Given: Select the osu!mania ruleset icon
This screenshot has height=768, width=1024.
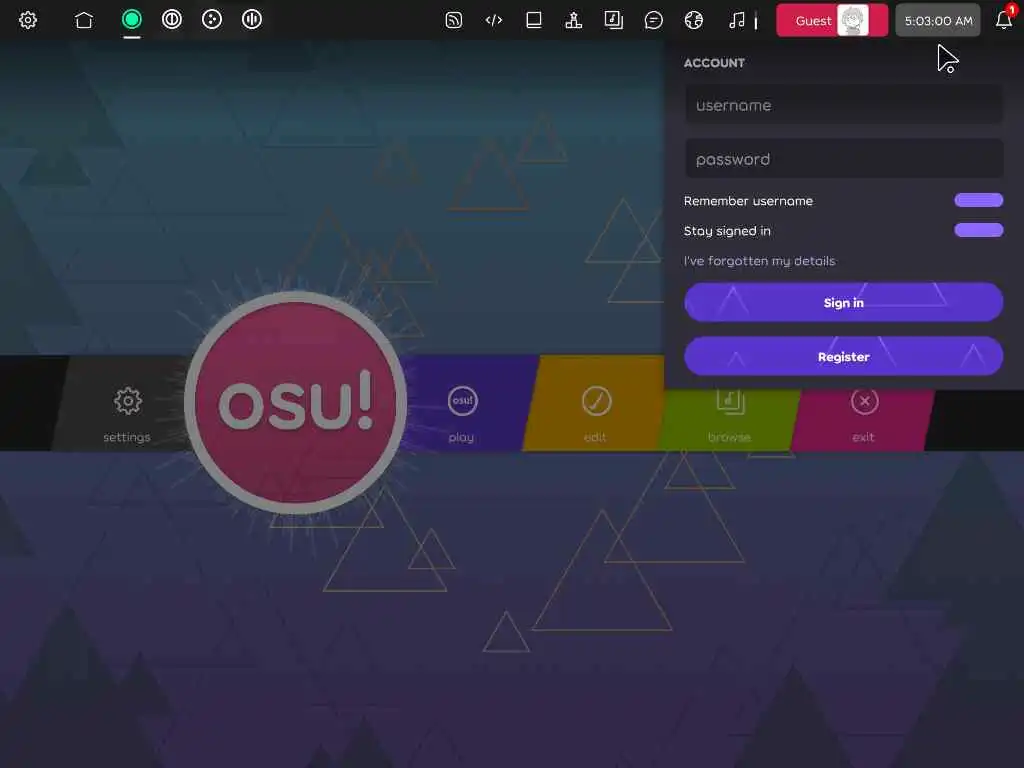Looking at the screenshot, I should (251, 20).
